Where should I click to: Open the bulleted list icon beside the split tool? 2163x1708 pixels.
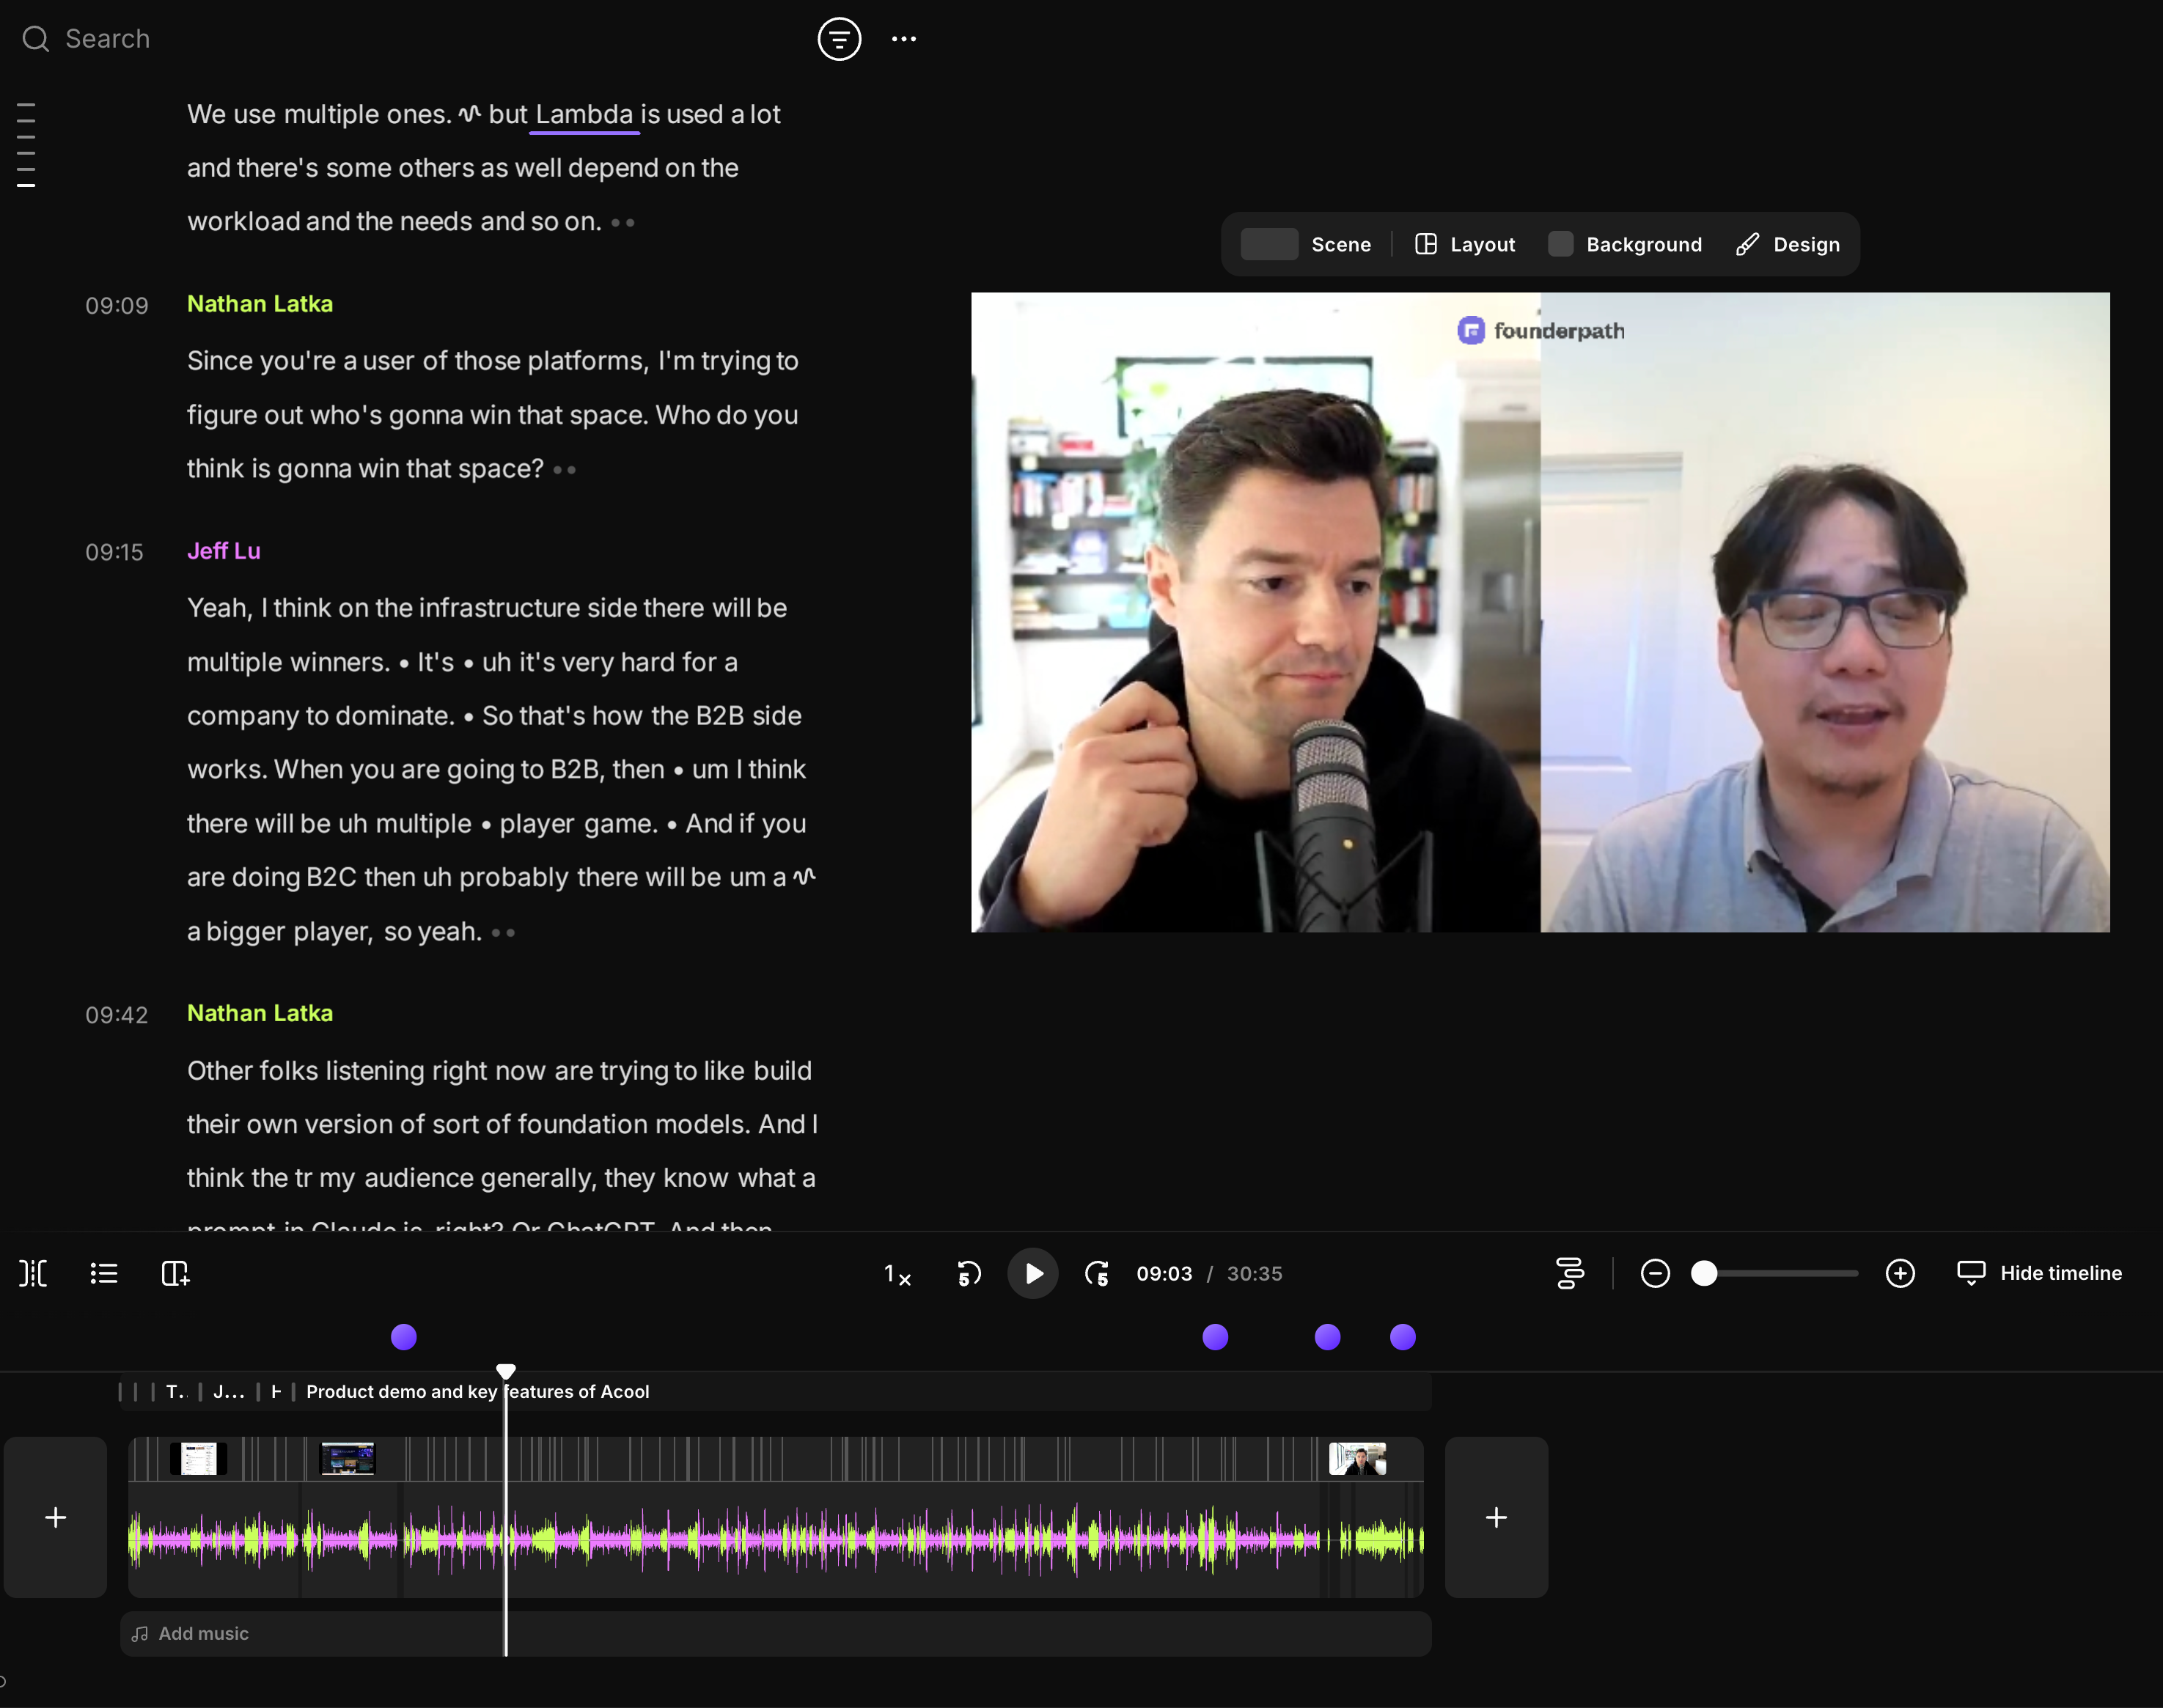tap(104, 1273)
